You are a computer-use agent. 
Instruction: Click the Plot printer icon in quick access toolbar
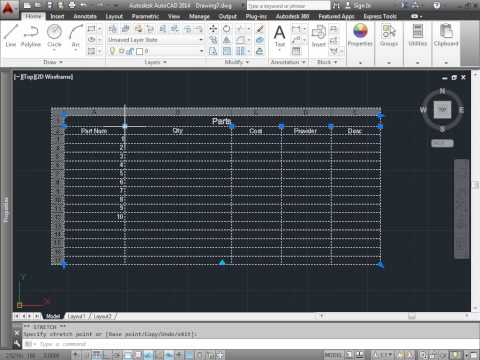point(72,5)
